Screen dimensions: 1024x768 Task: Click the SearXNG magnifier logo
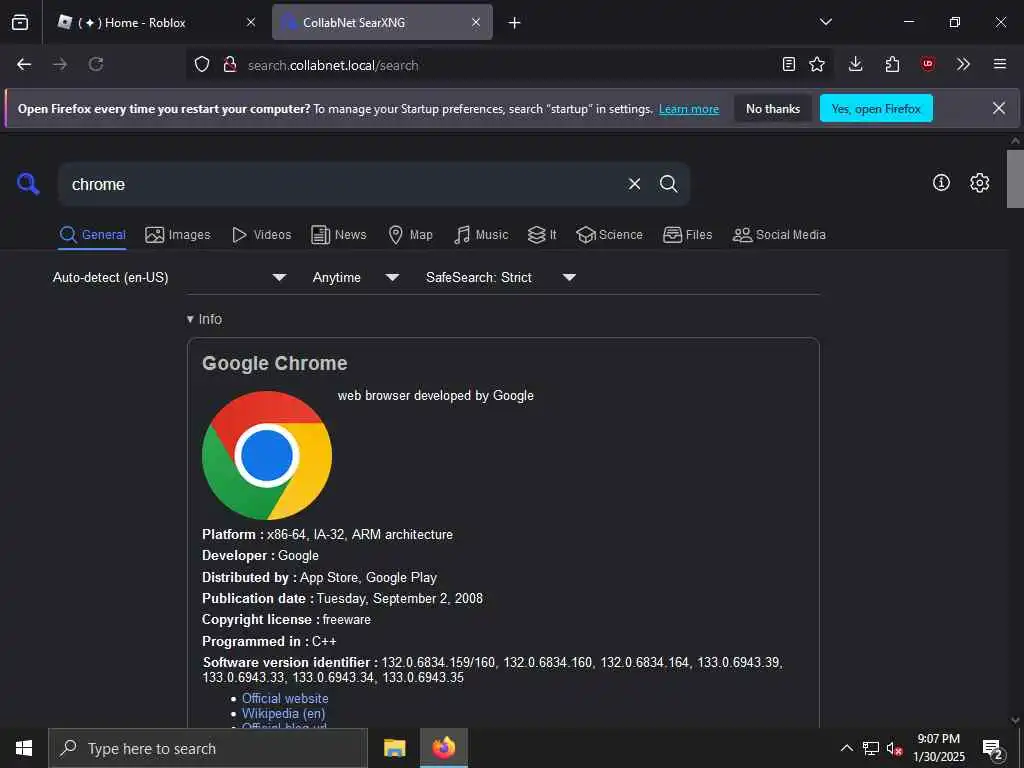coord(28,184)
